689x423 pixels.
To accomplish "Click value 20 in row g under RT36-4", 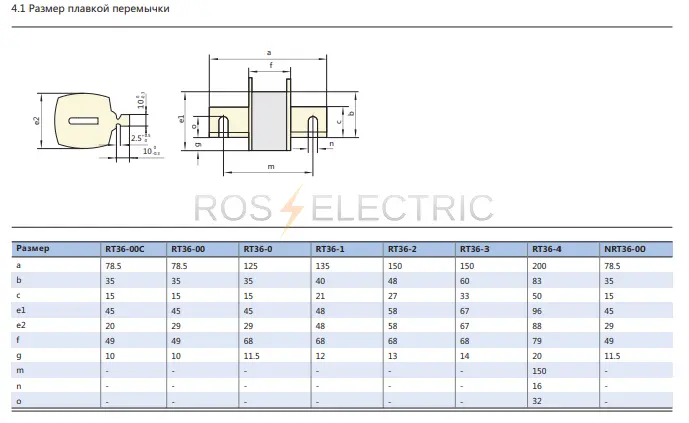I will tap(537, 356).
